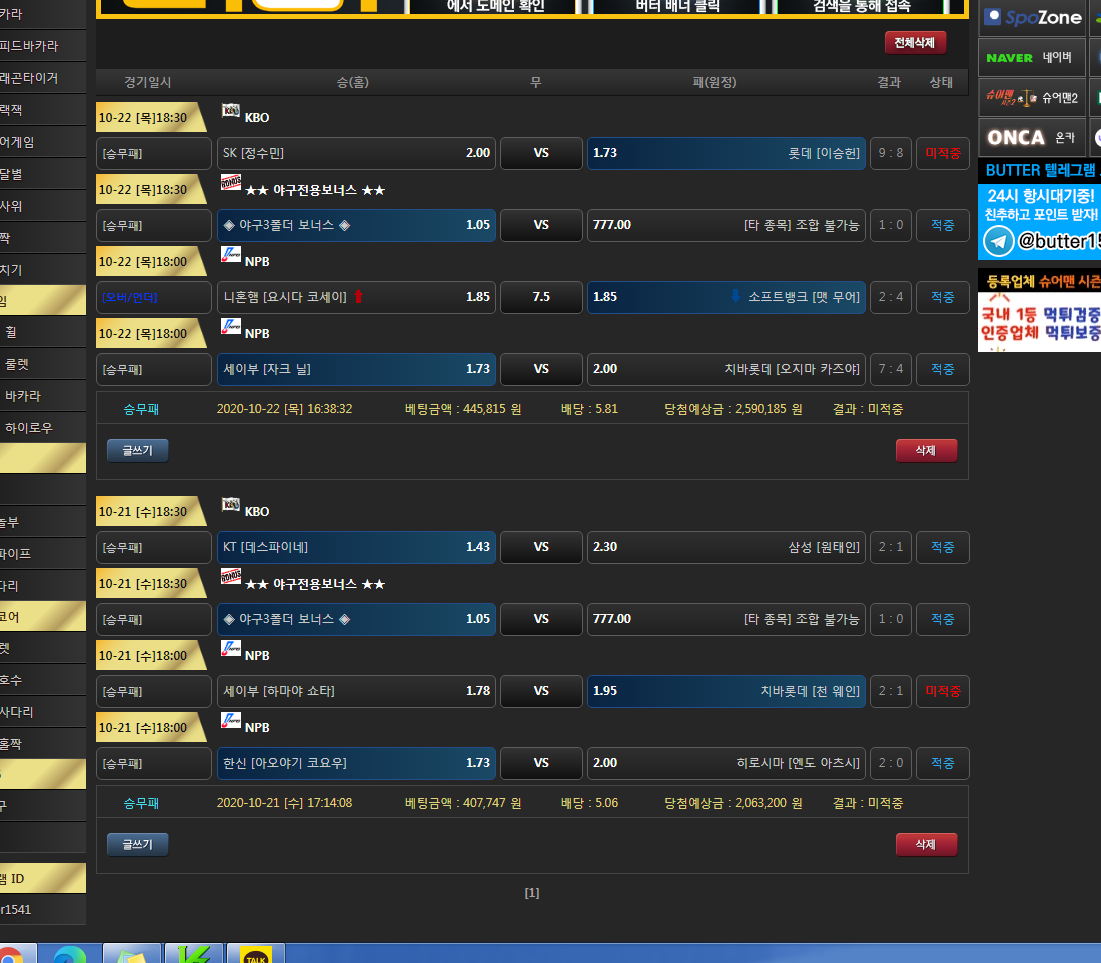Click the 롯데 [이승헌] 1.73 odds cell

[x=726, y=153]
